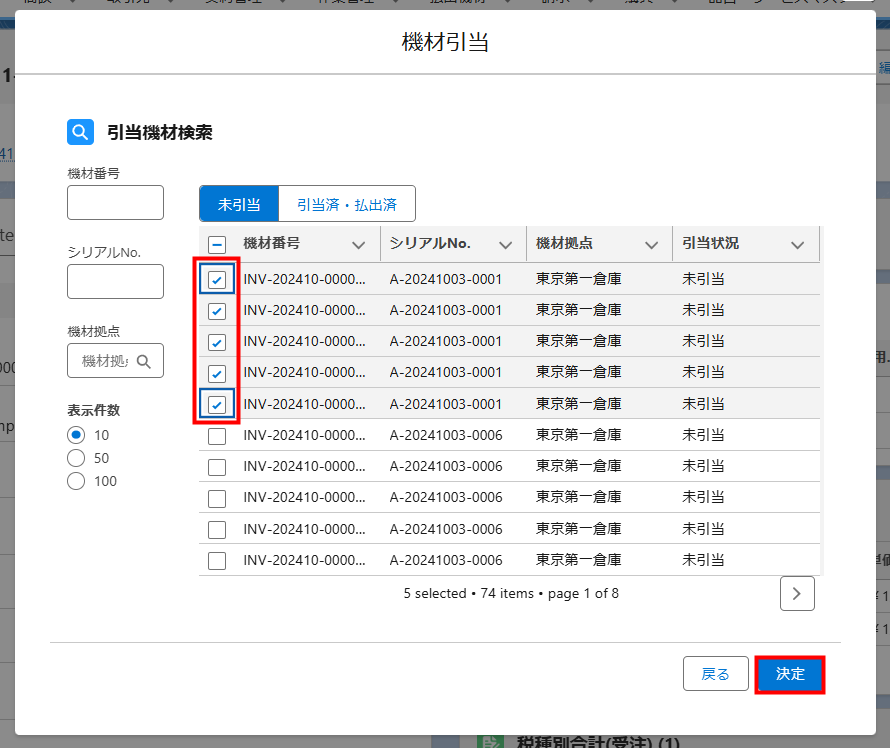Go to next page with arrow button

797,593
